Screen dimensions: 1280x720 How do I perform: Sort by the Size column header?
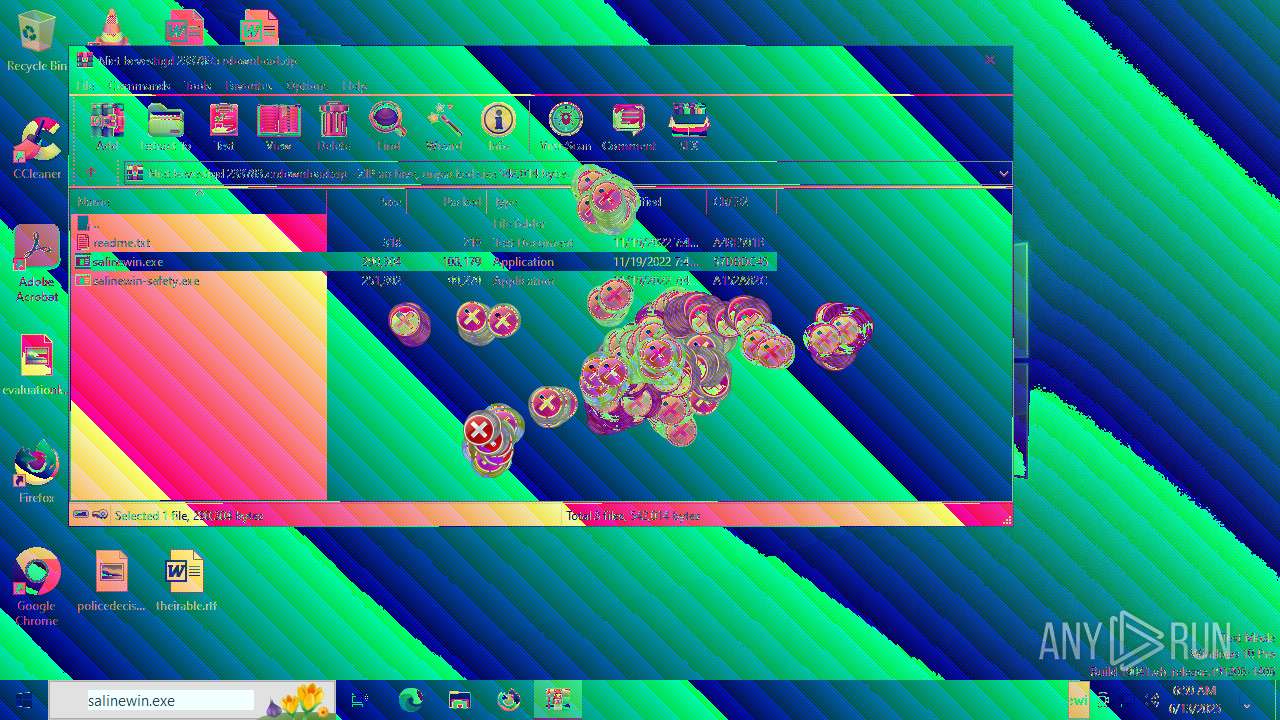point(367,201)
